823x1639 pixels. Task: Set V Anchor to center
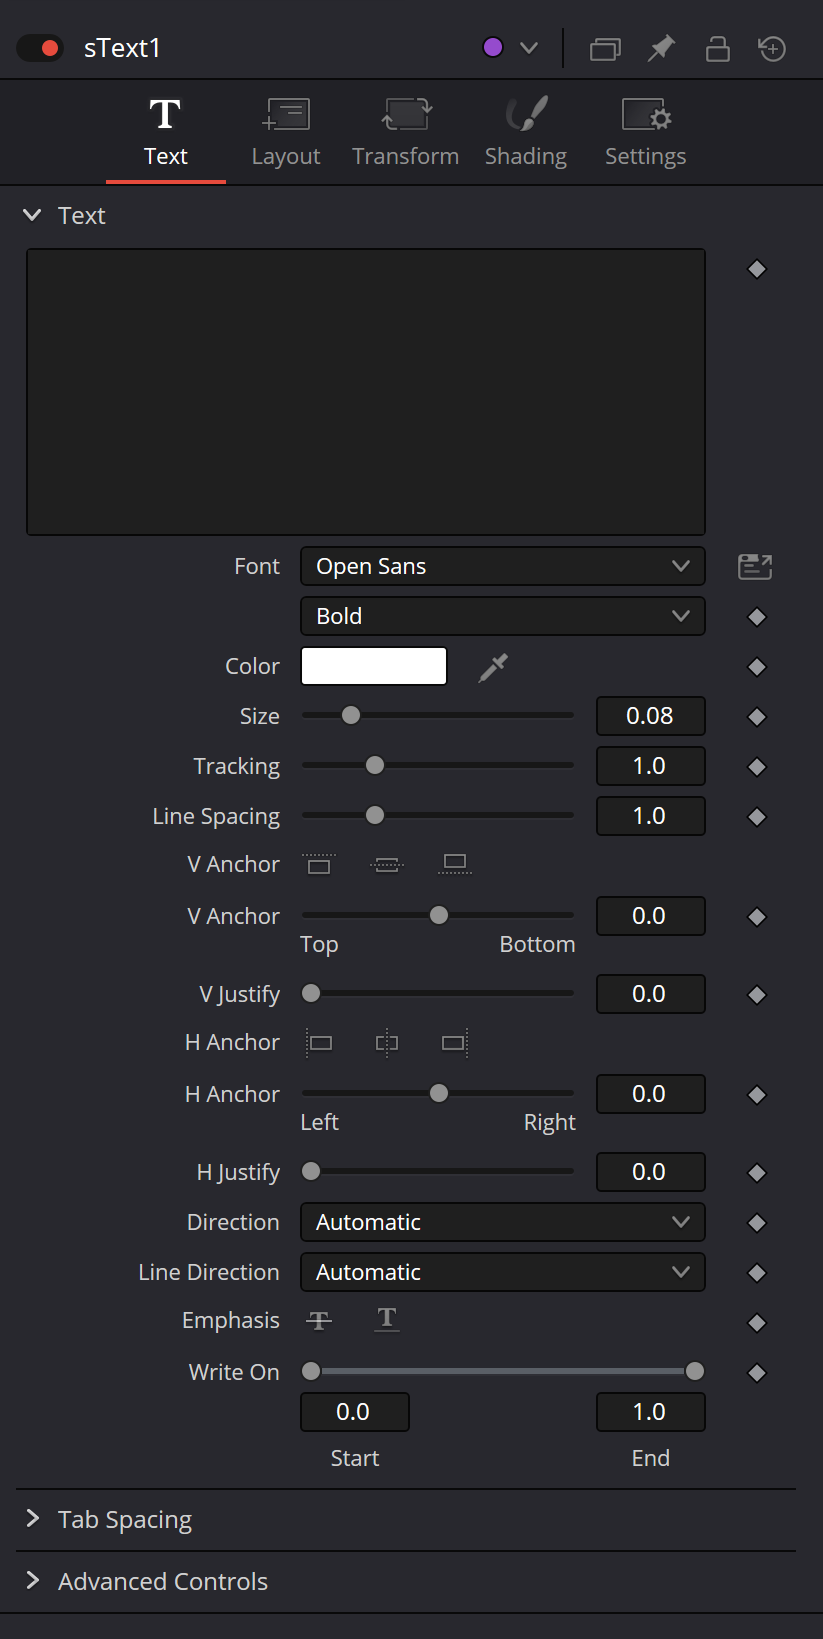pyautogui.click(x=387, y=864)
